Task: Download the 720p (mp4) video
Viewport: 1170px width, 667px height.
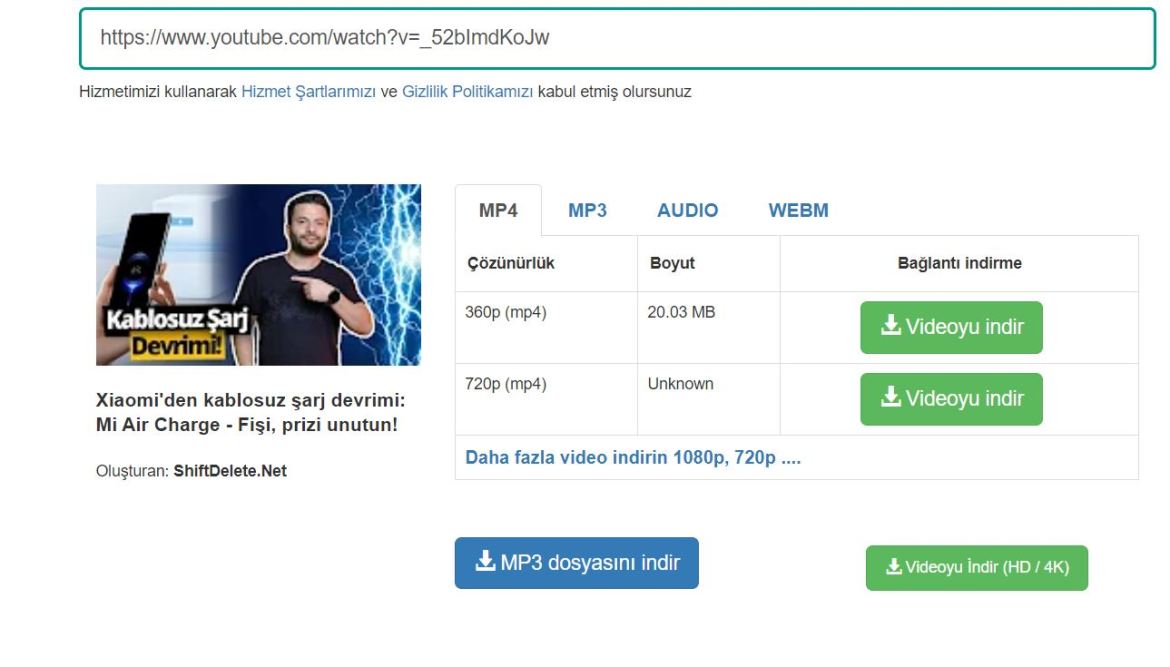Action: point(950,398)
